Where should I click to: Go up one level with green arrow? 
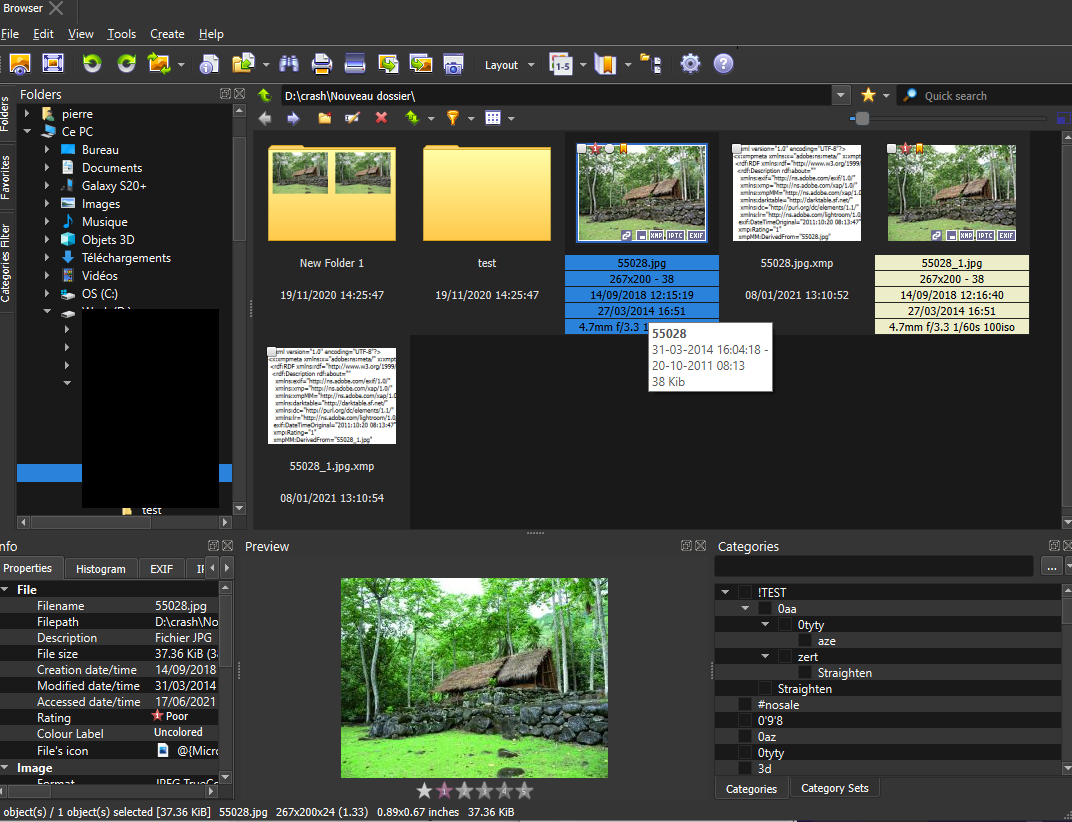pyautogui.click(x=264, y=96)
